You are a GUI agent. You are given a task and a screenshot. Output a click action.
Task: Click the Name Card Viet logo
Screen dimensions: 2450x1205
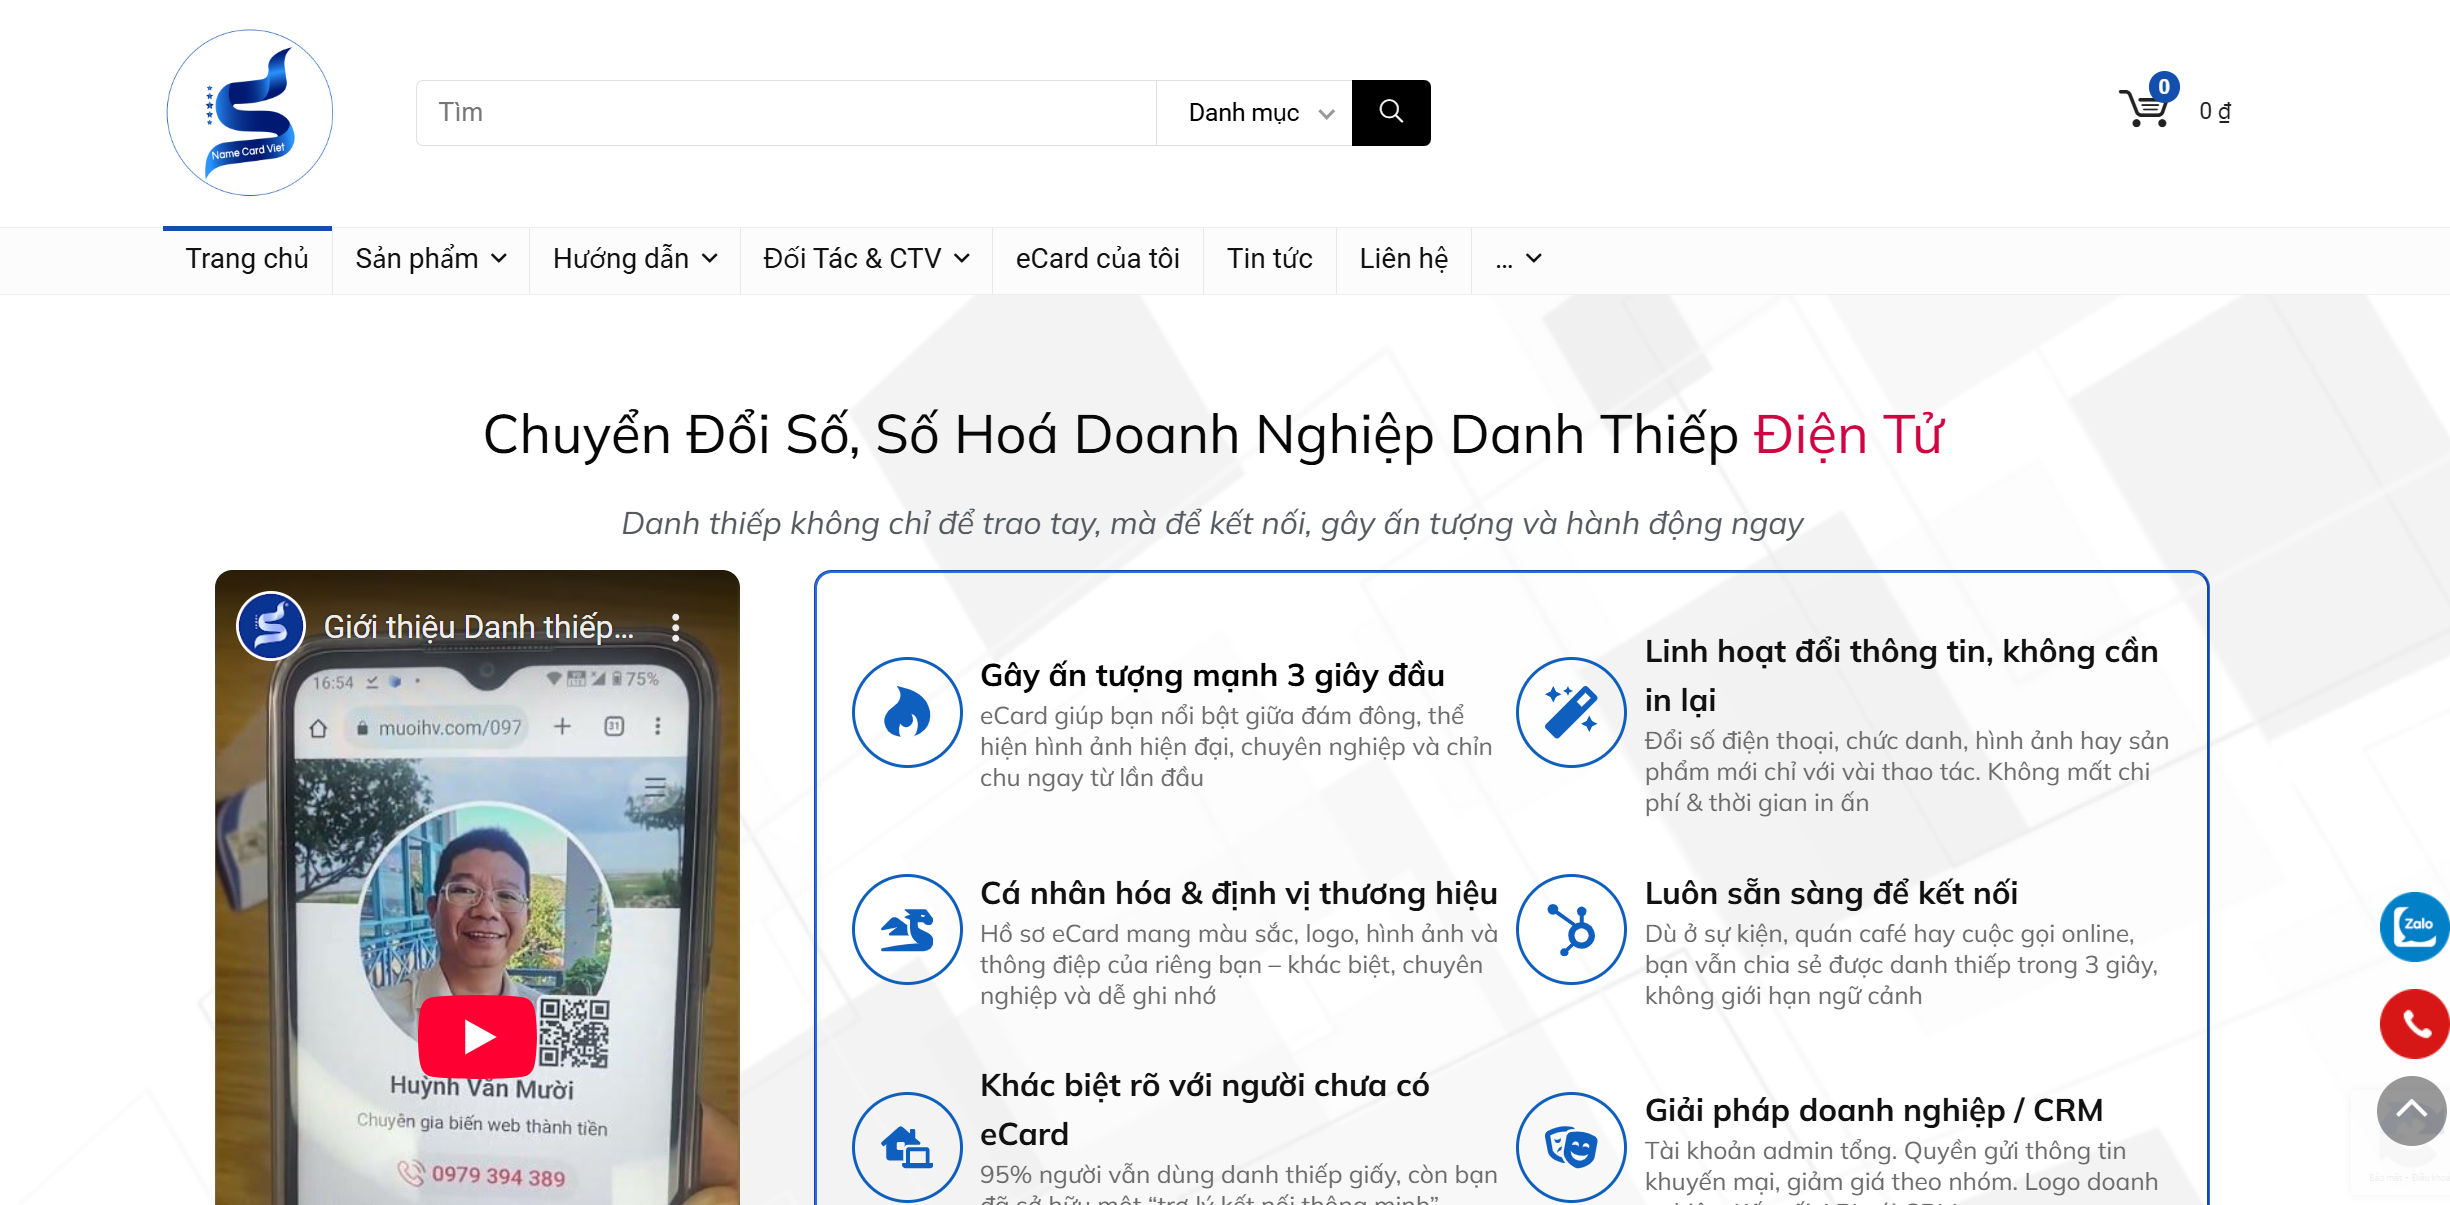[250, 112]
